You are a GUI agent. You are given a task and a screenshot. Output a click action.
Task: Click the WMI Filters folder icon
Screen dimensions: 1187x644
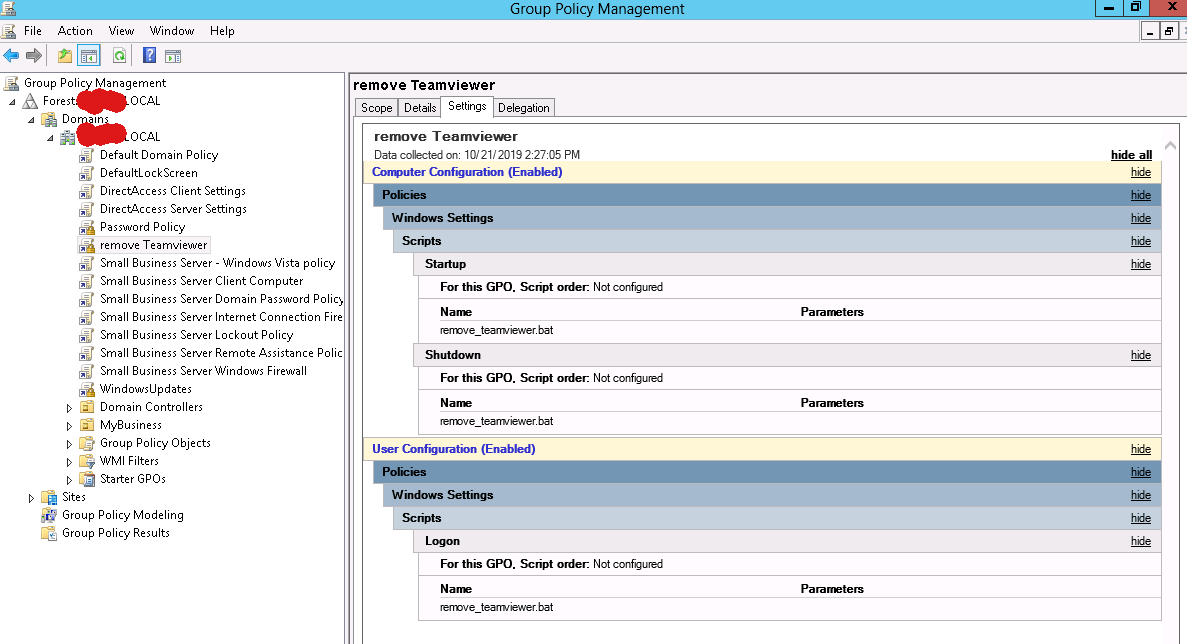pyautogui.click(x=87, y=461)
